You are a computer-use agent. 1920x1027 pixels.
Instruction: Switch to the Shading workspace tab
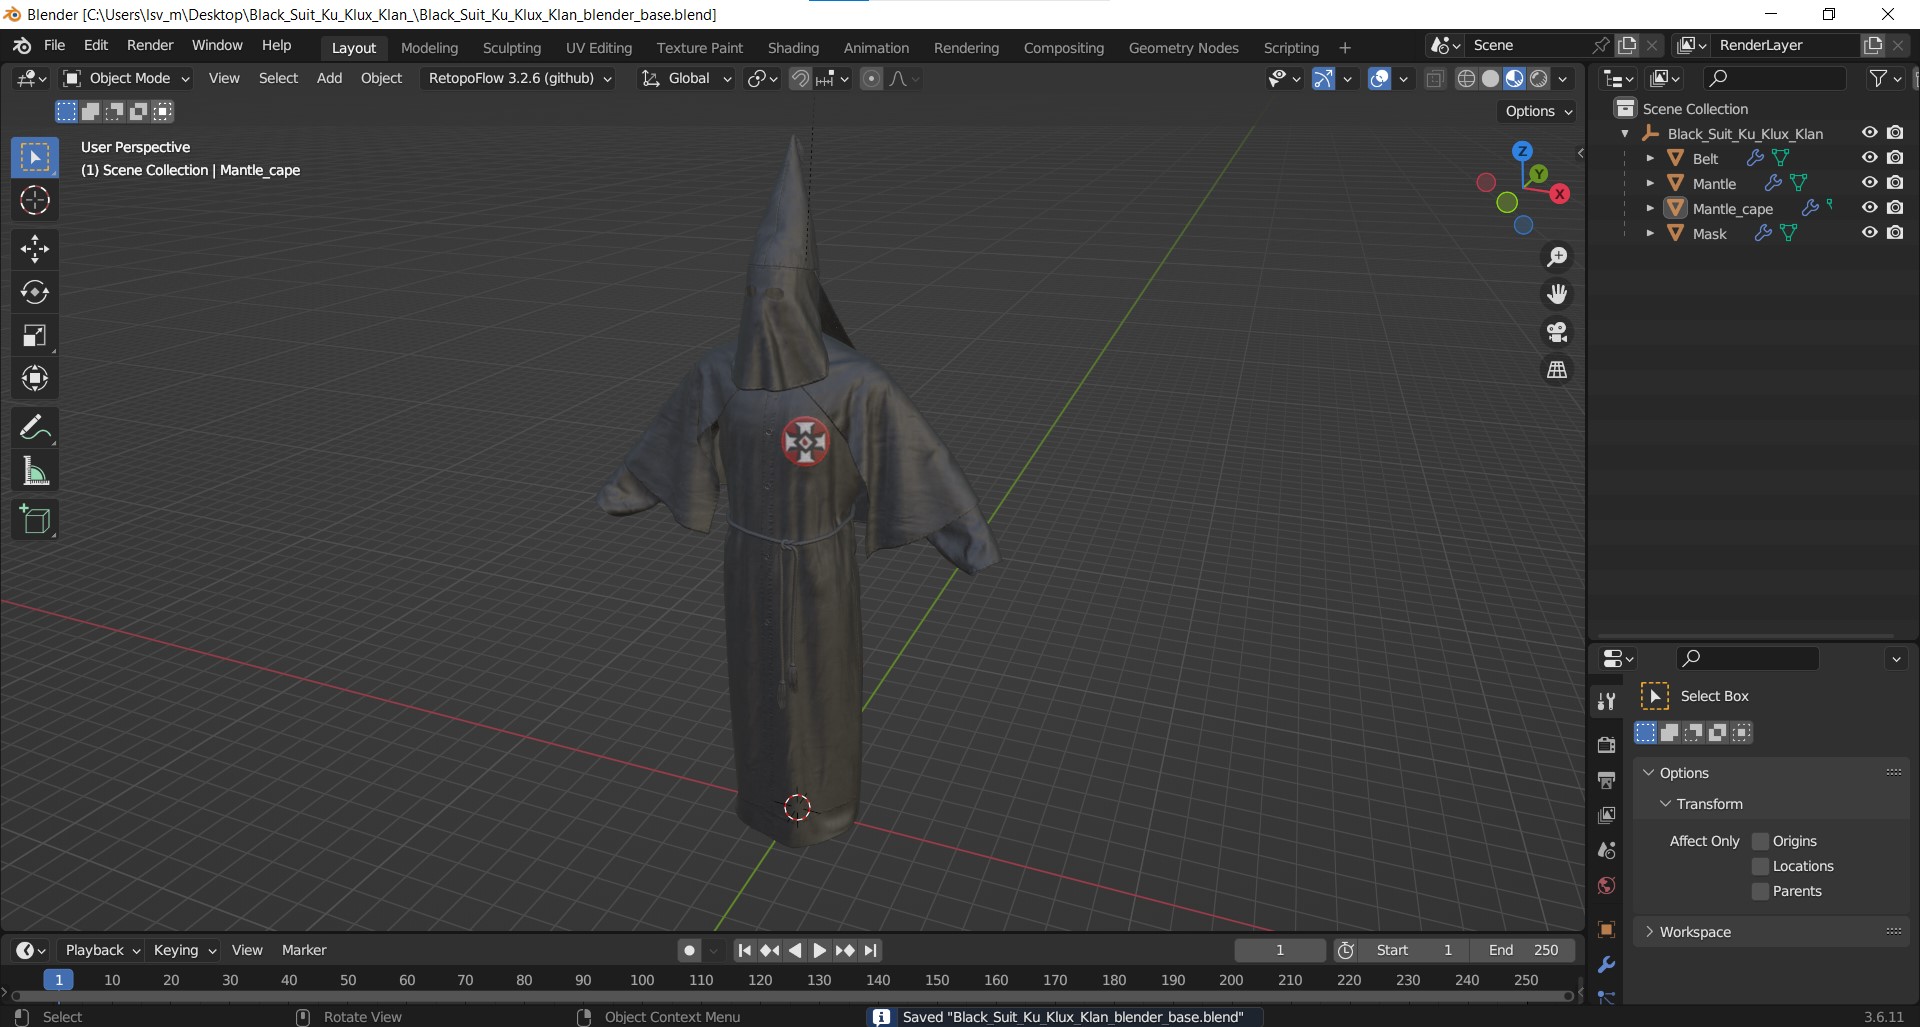click(793, 47)
